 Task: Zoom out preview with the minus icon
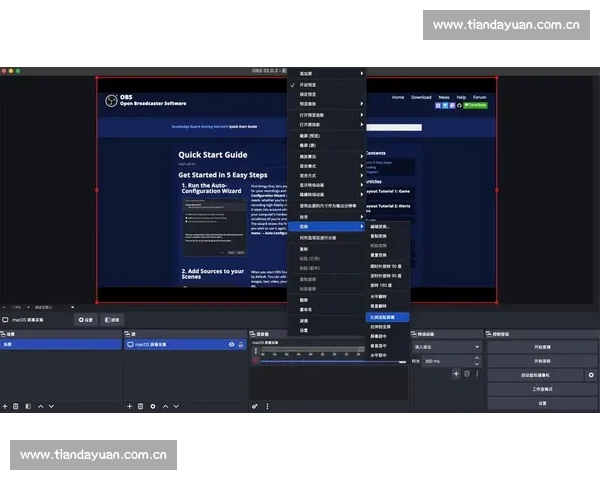coord(4,307)
